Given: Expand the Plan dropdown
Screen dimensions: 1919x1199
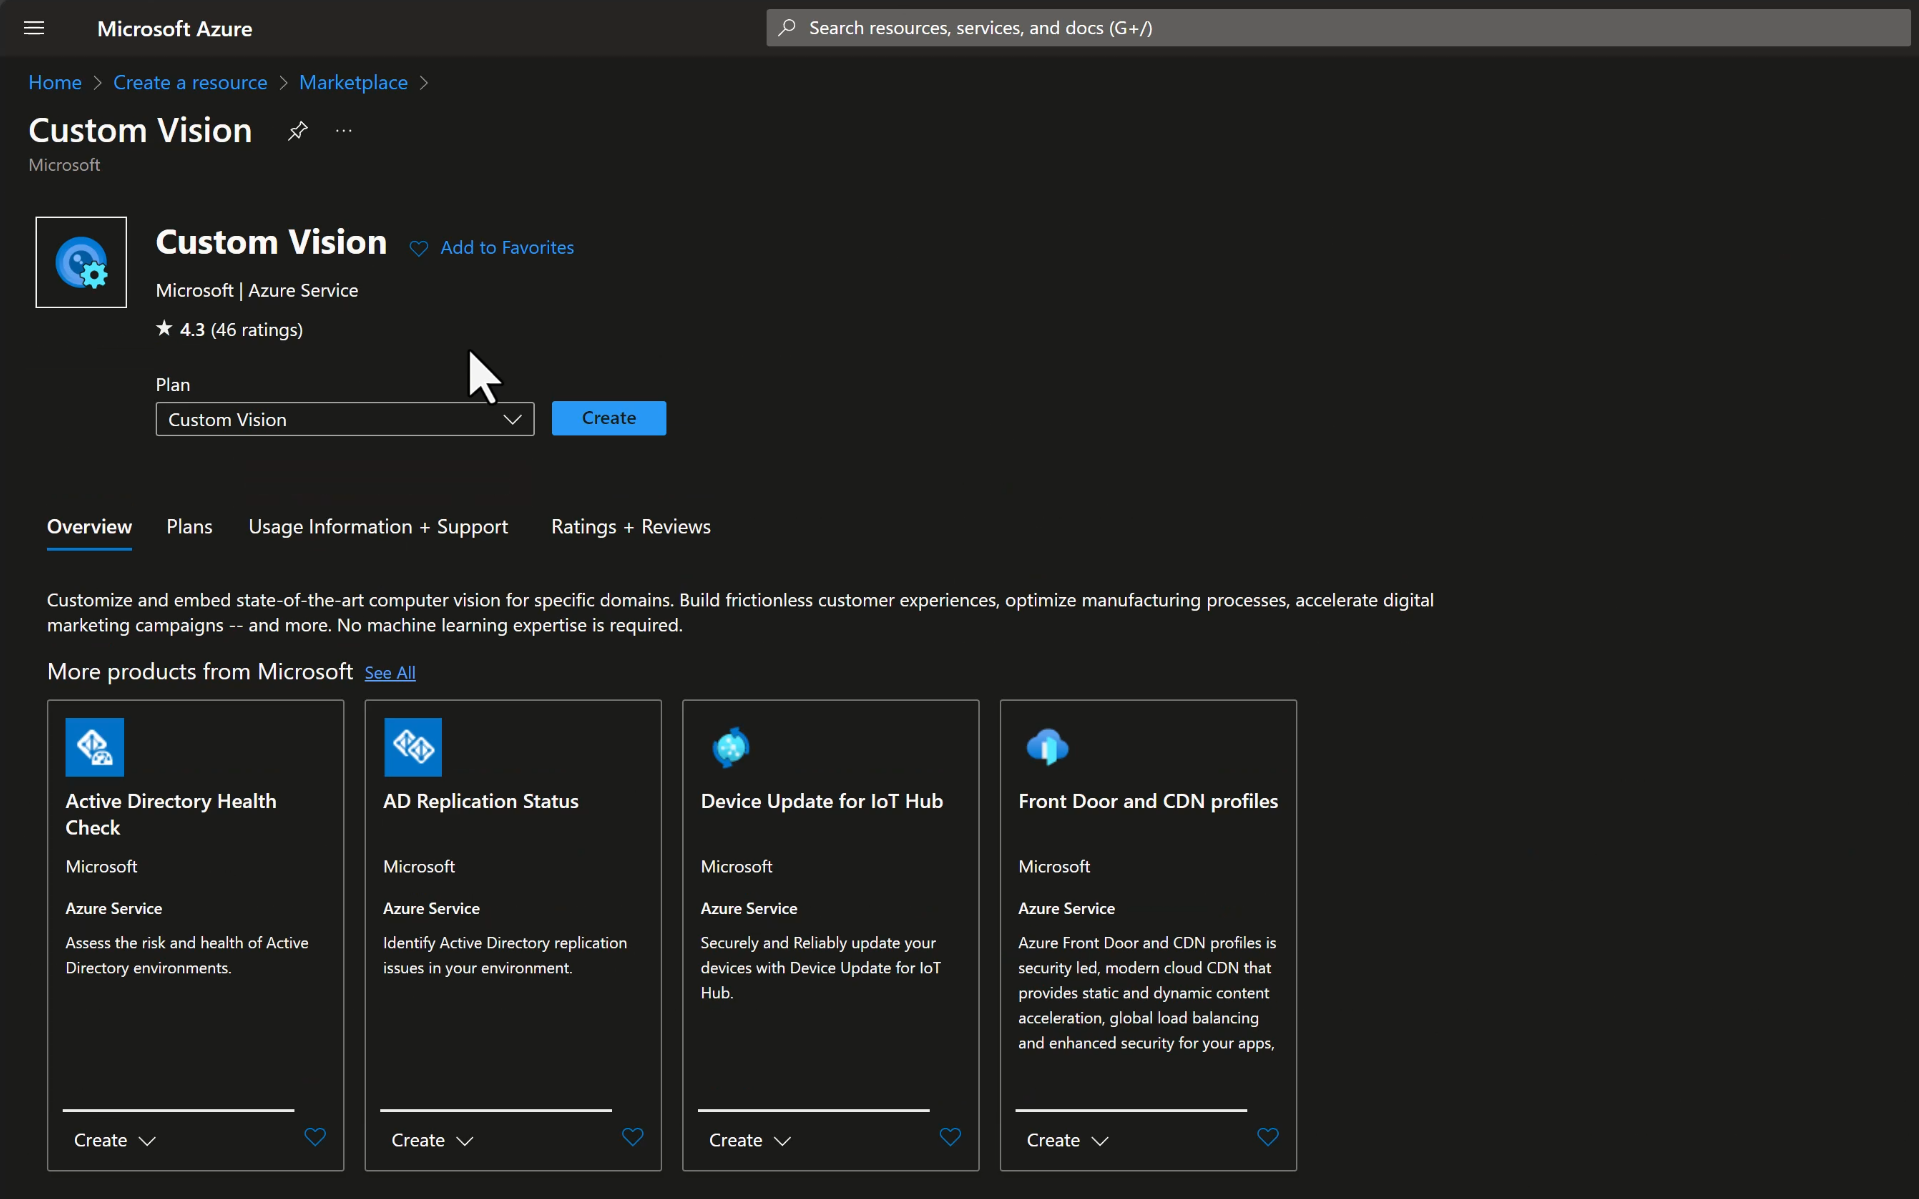Looking at the screenshot, I should tap(345, 419).
